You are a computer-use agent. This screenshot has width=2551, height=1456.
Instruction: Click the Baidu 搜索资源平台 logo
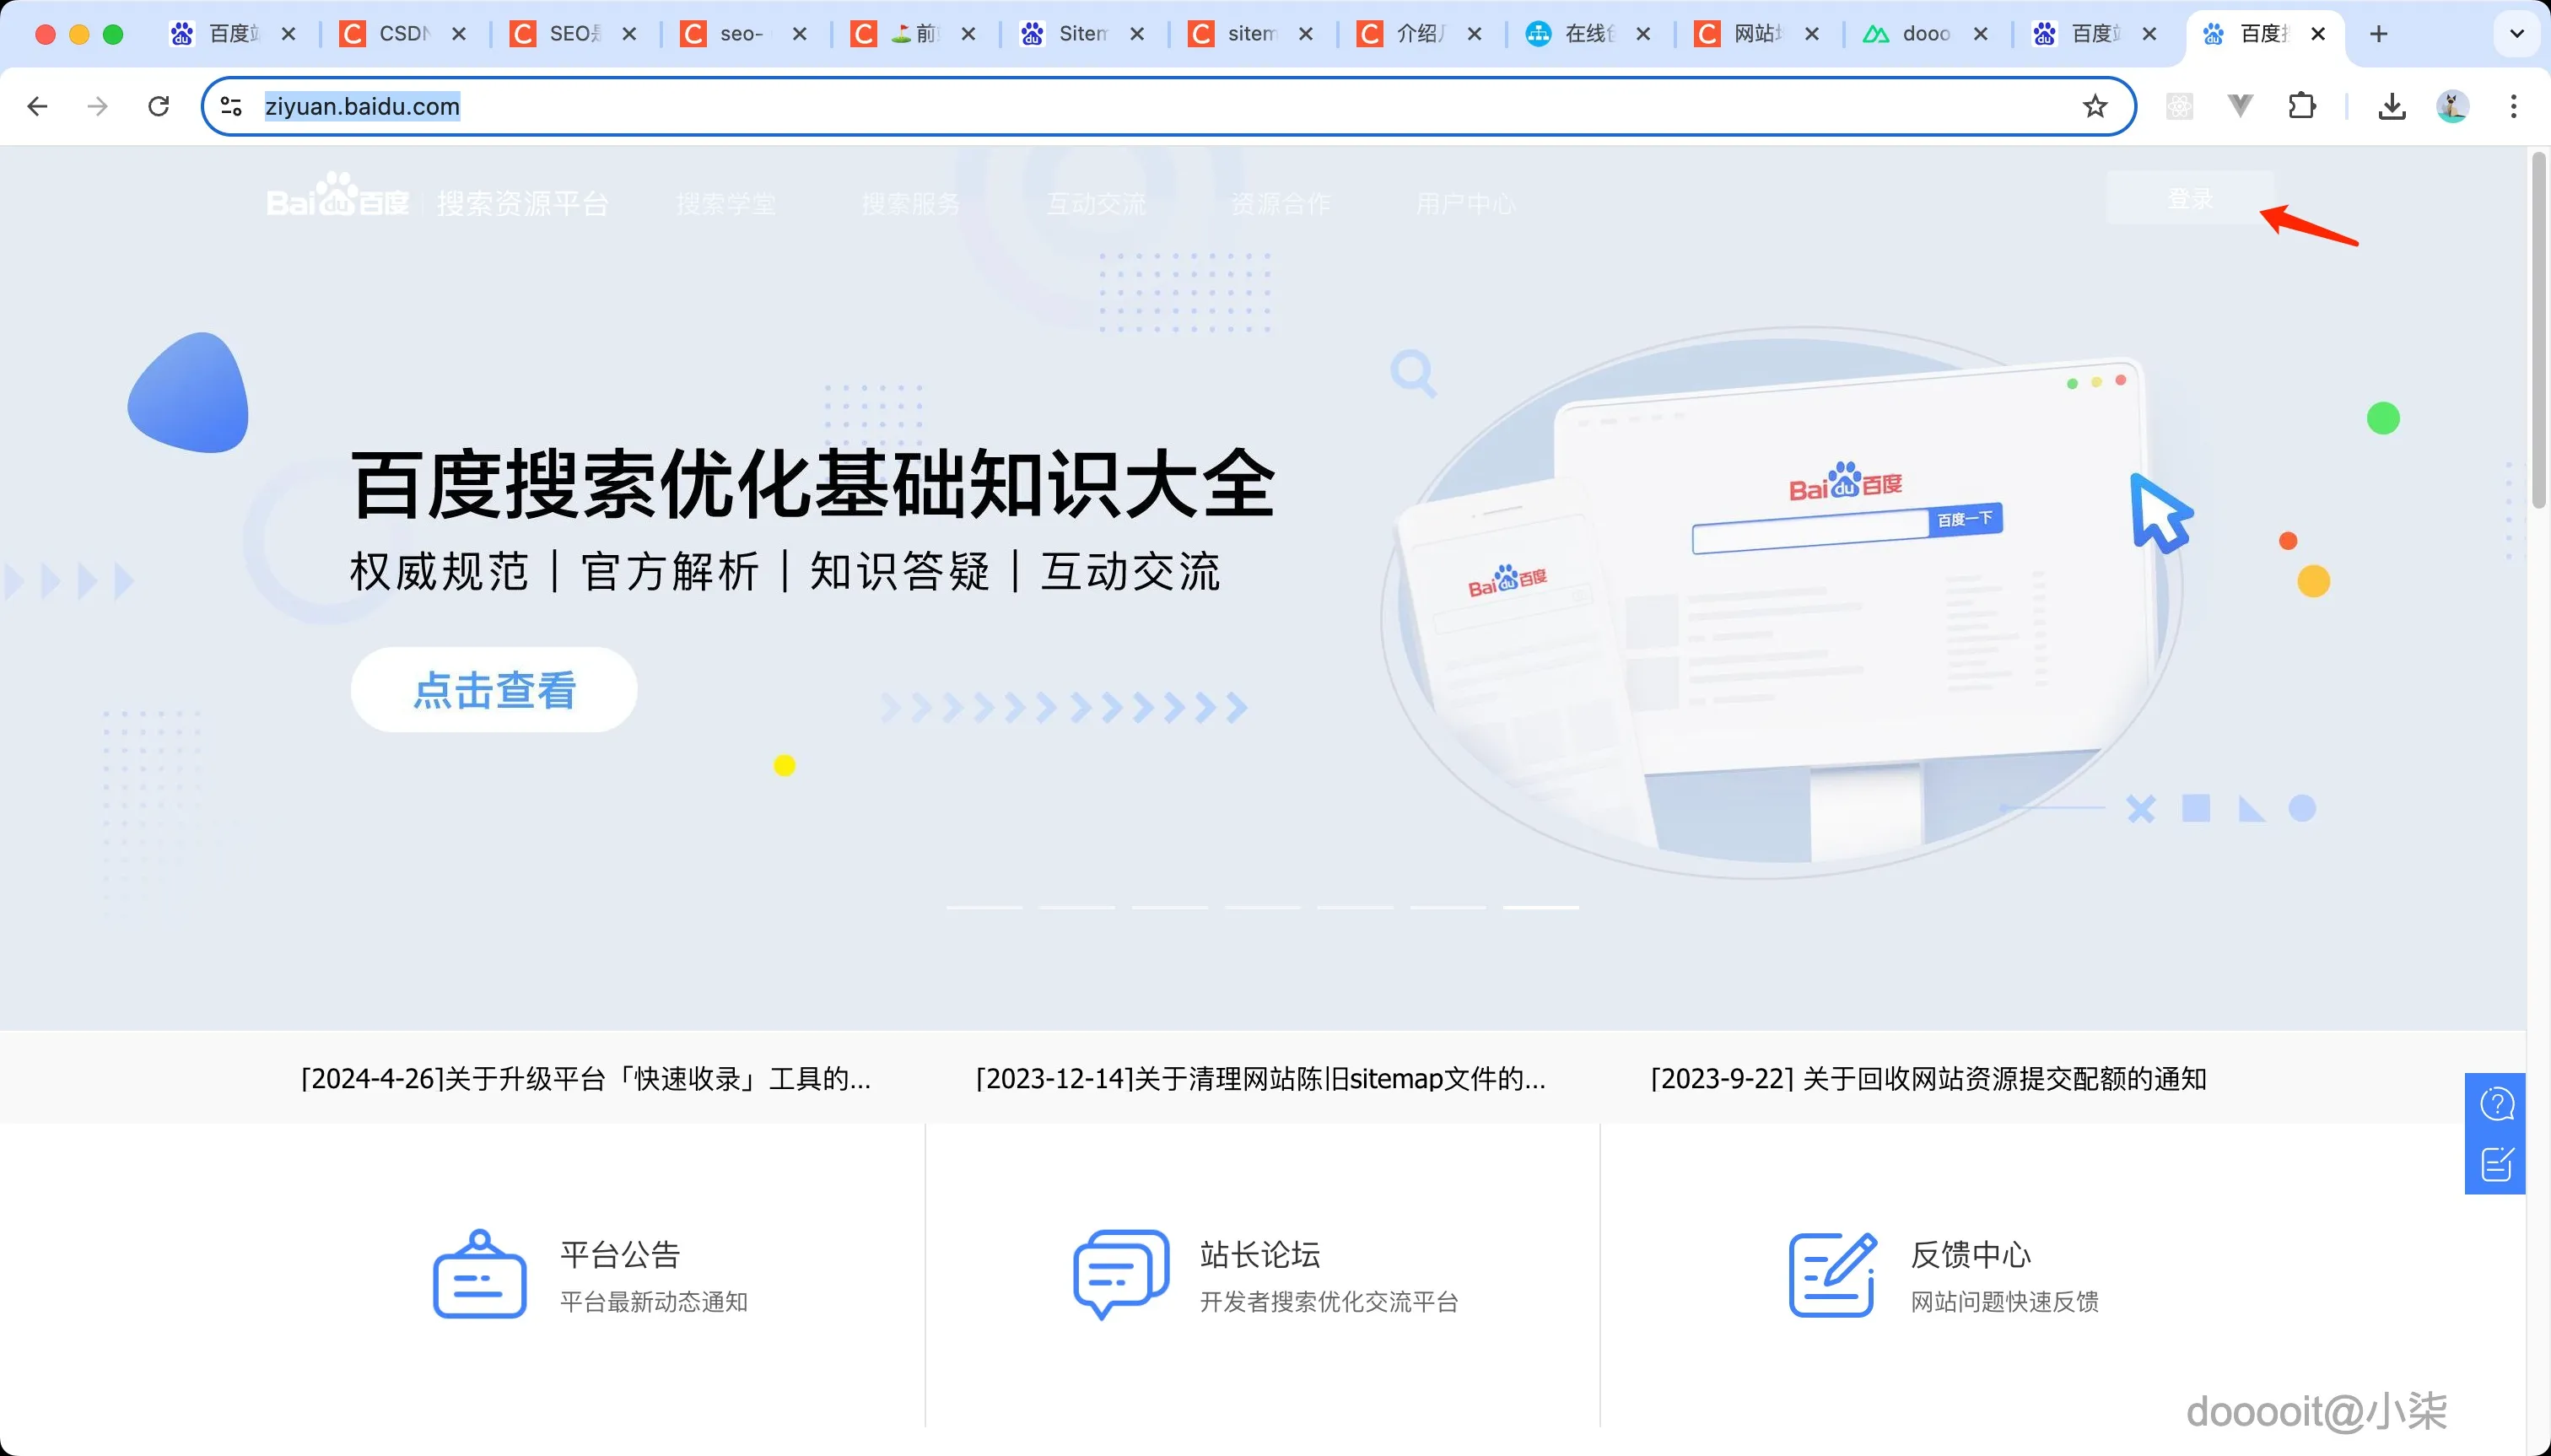pyautogui.click(x=338, y=198)
